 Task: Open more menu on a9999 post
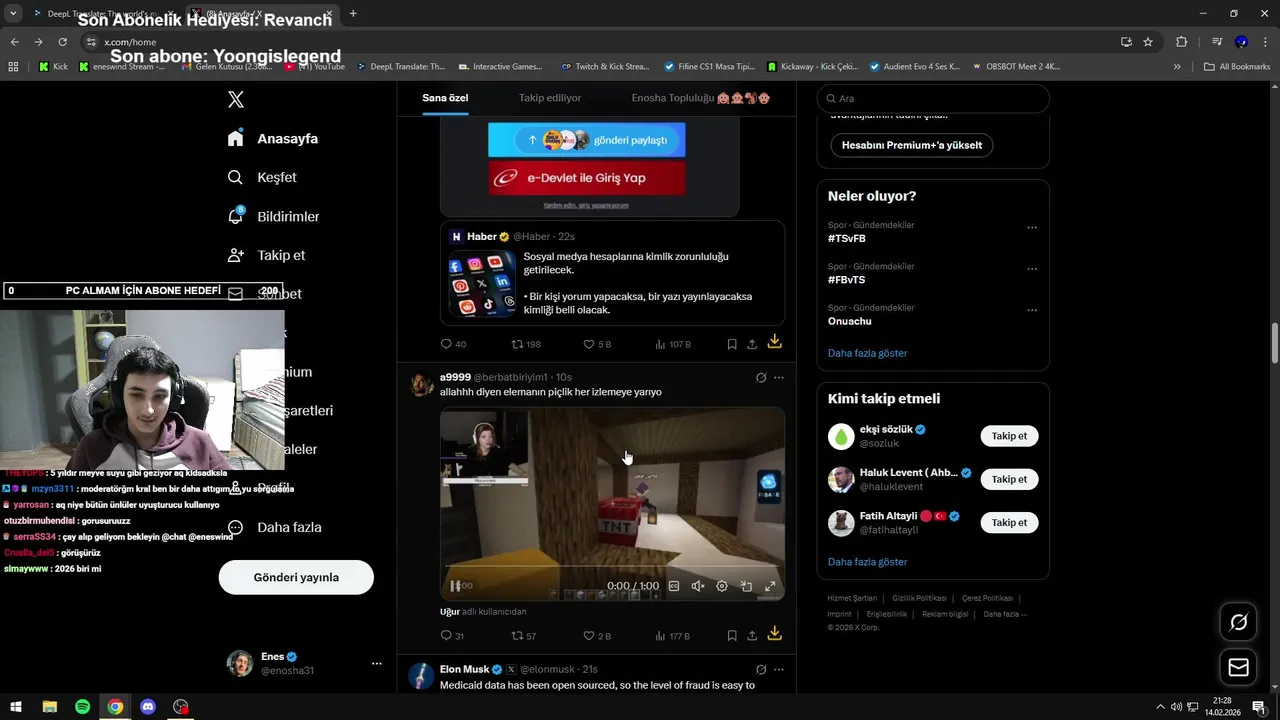(x=779, y=378)
